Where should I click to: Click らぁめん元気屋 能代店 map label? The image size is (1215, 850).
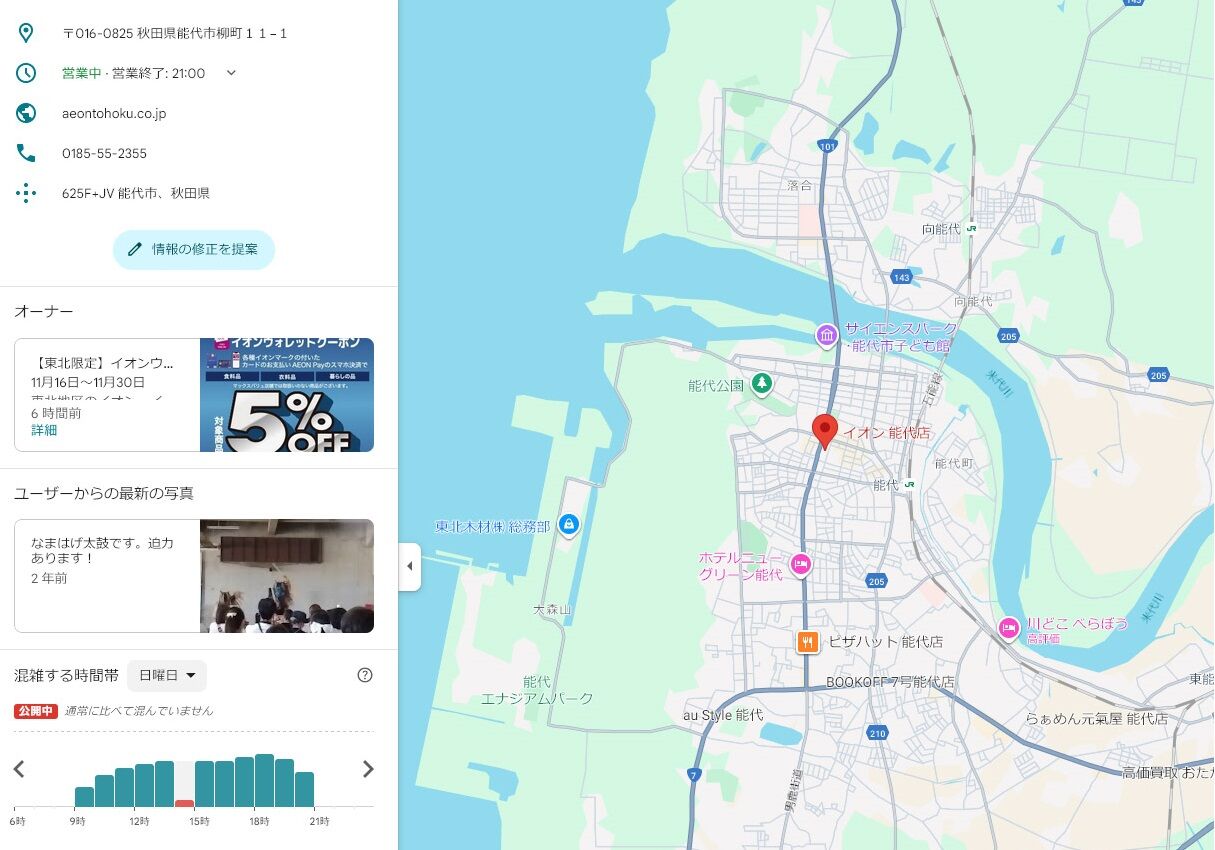tap(1096, 719)
